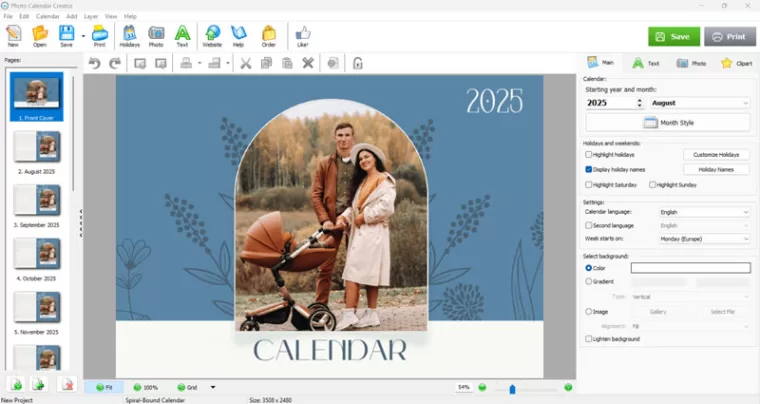Delete the selected object with X icon
The width and height of the screenshot is (760, 404).
click(x=308, y=63)
